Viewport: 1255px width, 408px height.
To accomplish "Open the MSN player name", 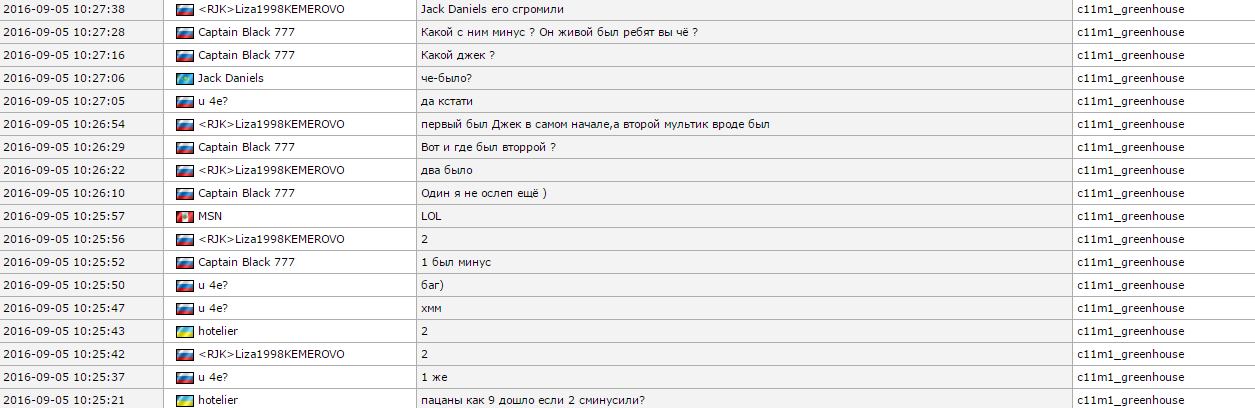I will 209,216.
